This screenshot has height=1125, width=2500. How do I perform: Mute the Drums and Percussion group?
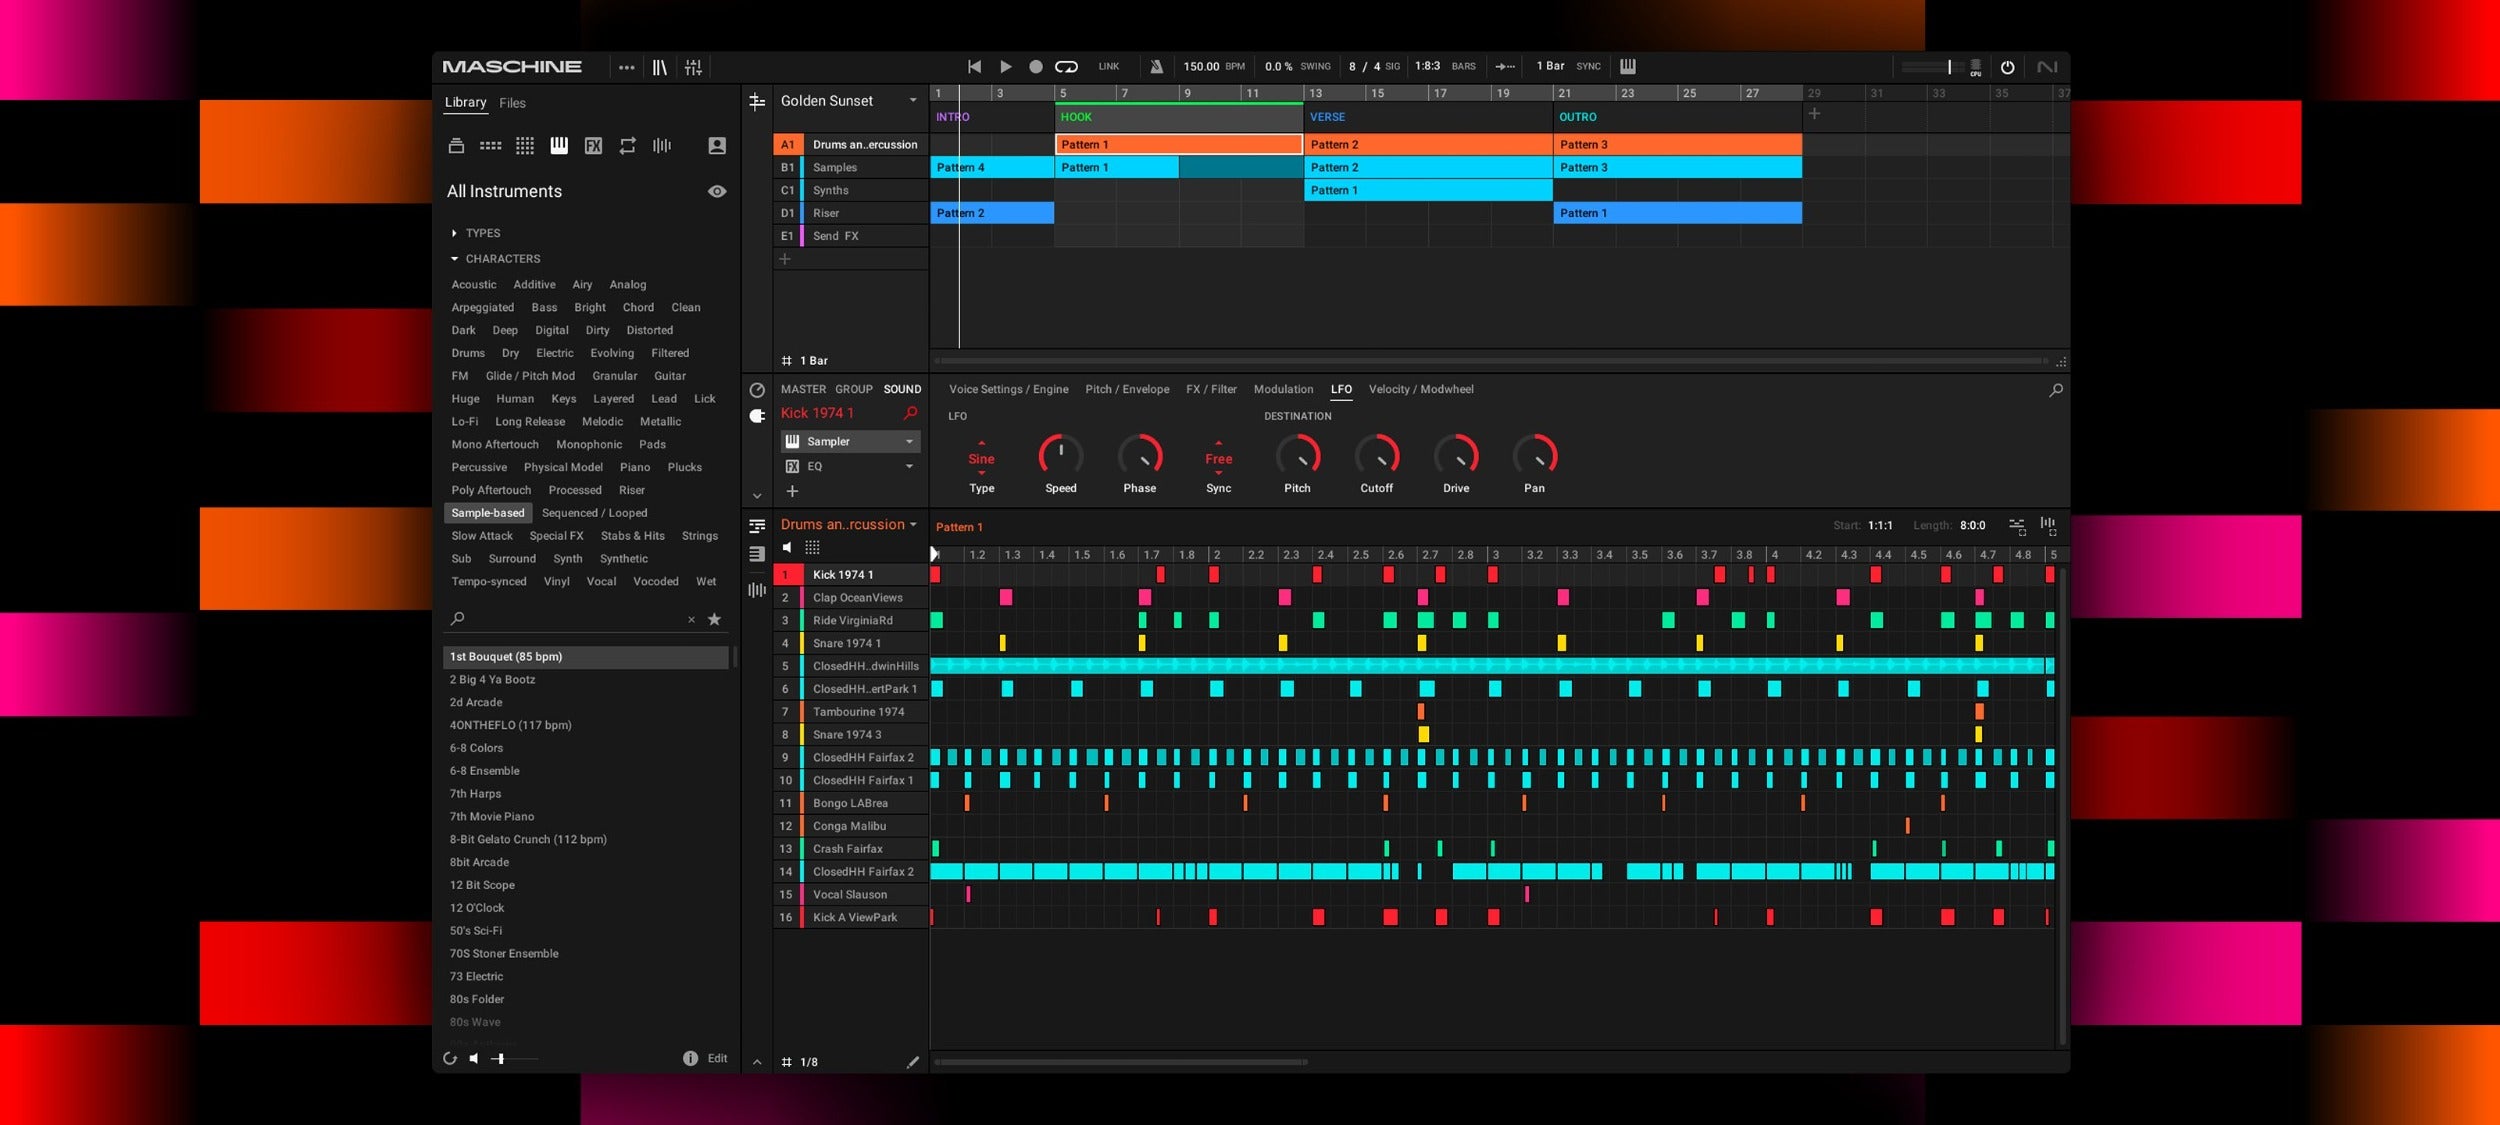click(788, 547)
